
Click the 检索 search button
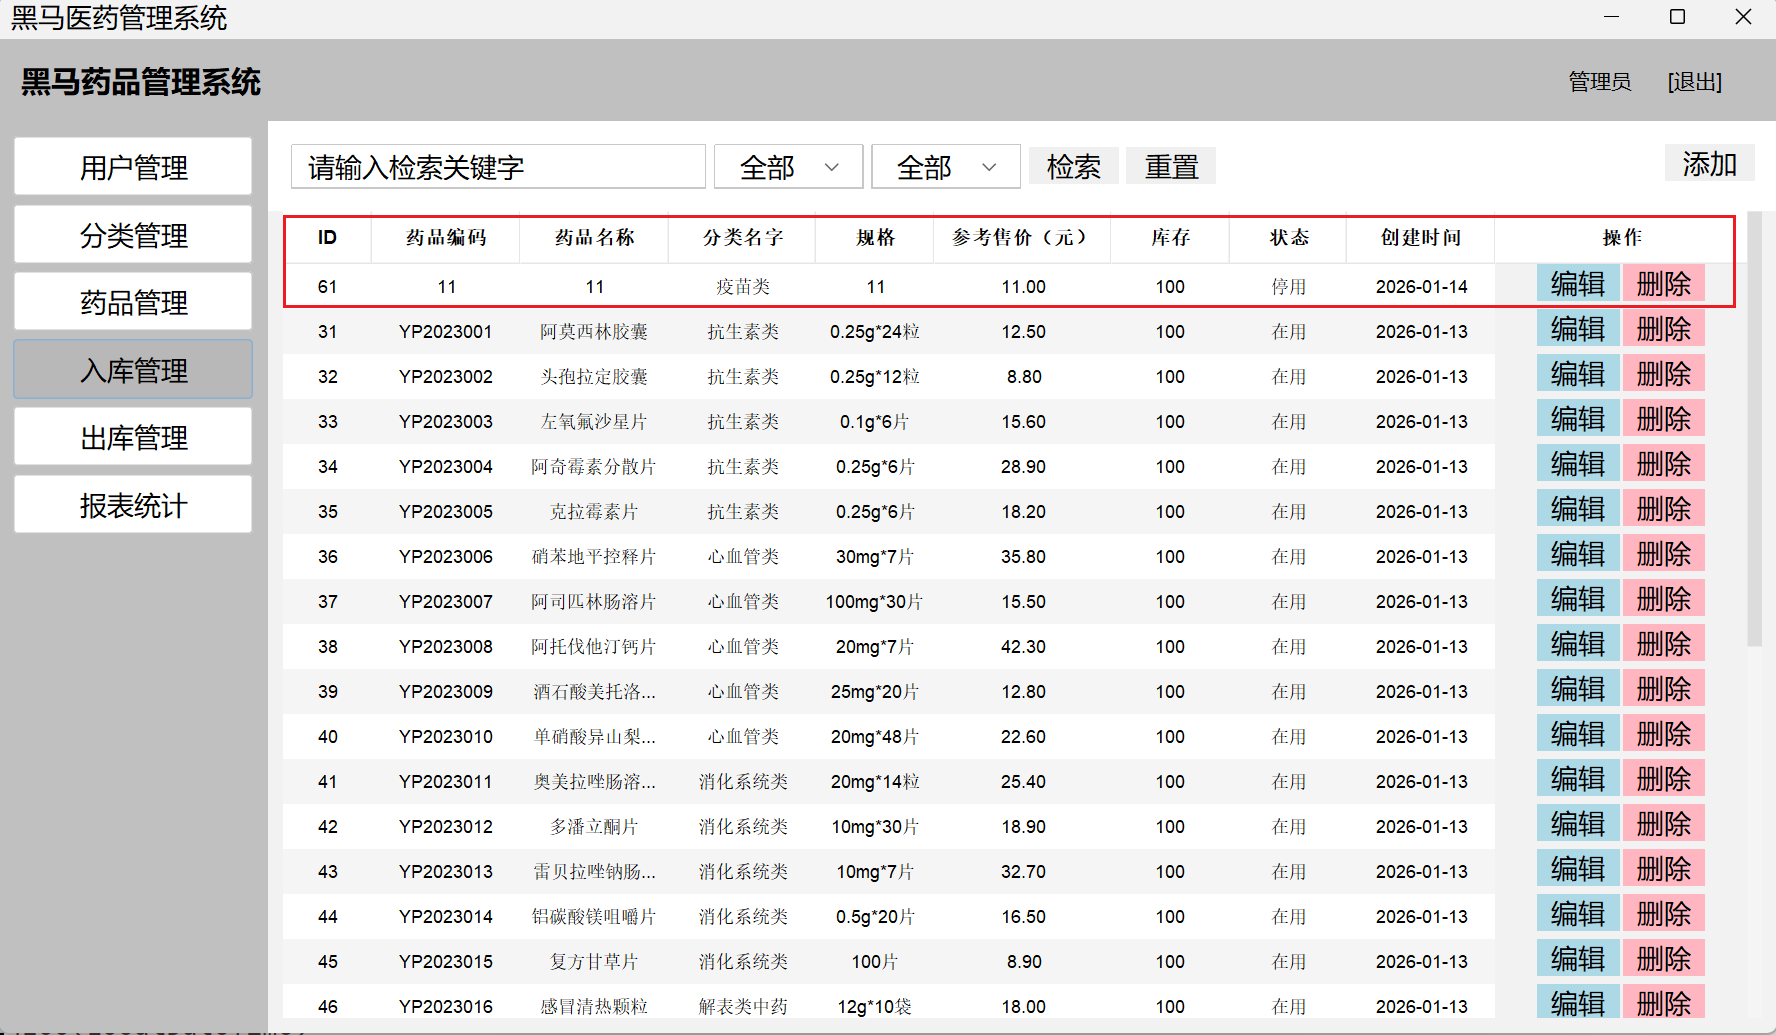(x=1073, y=166)
